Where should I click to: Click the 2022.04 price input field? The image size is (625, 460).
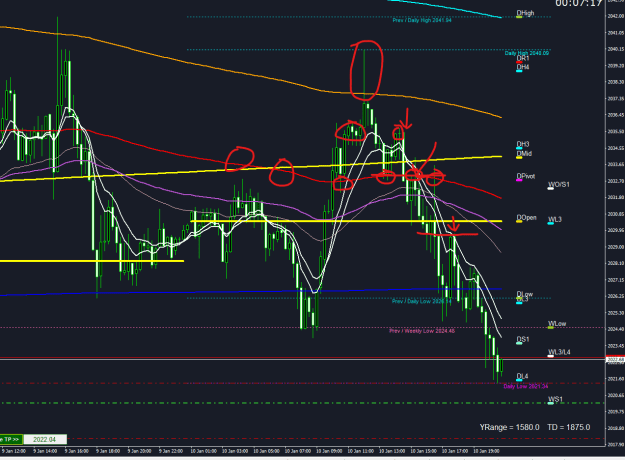[45, 439]
